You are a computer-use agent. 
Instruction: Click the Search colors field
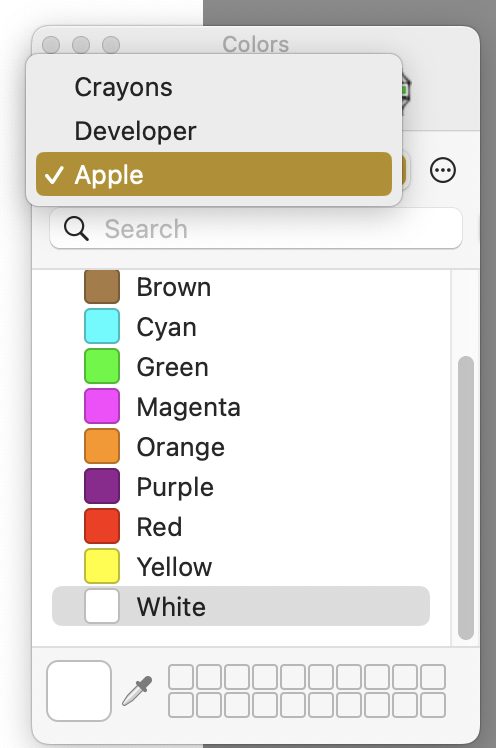click(256, 229)
